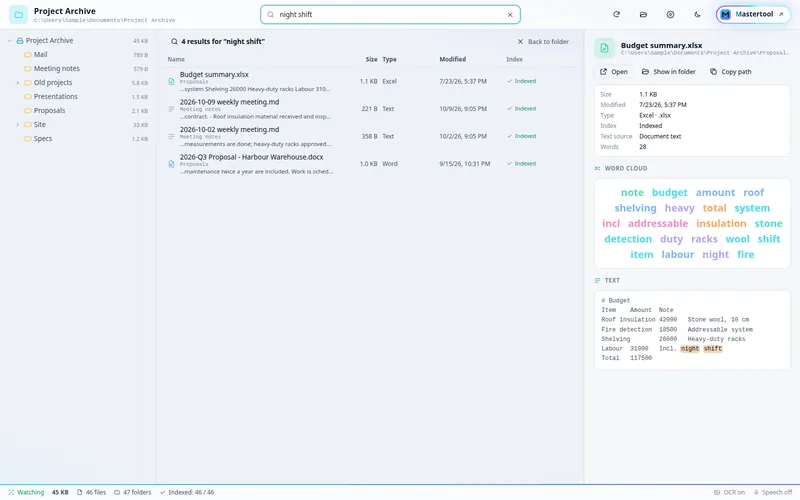Clear the search with the X icon
800x500 pixels.
tap(510, 15)
